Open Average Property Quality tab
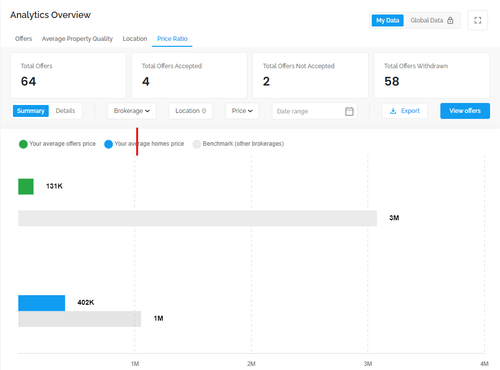500x370 pixels. click(x=77, y=39)
